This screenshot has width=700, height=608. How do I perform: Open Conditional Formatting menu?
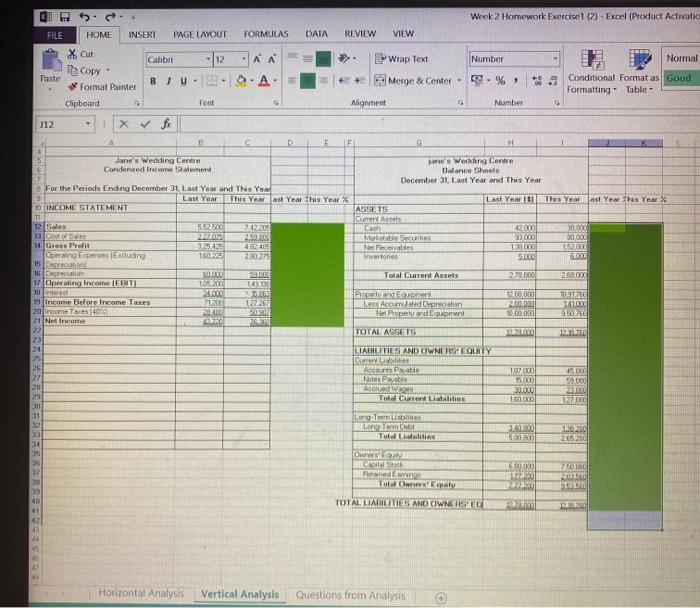[592, 72]
